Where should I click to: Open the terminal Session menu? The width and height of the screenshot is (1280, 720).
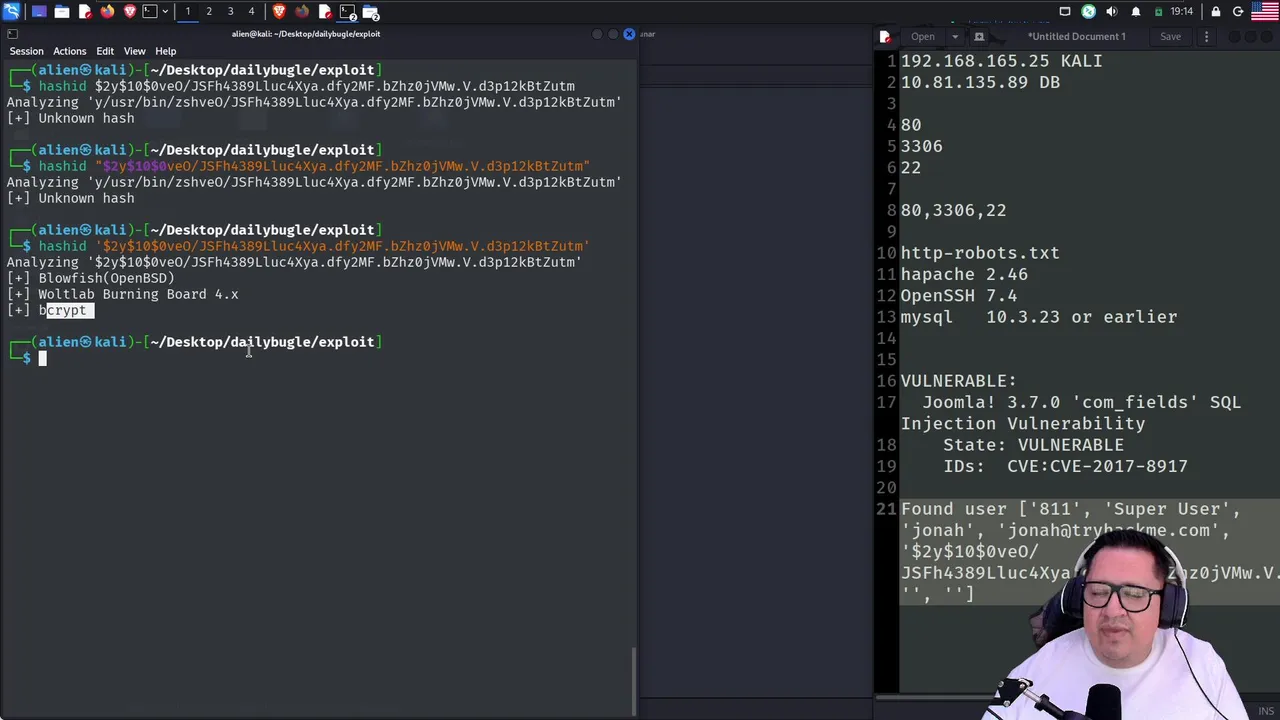[x=27, y=51]
